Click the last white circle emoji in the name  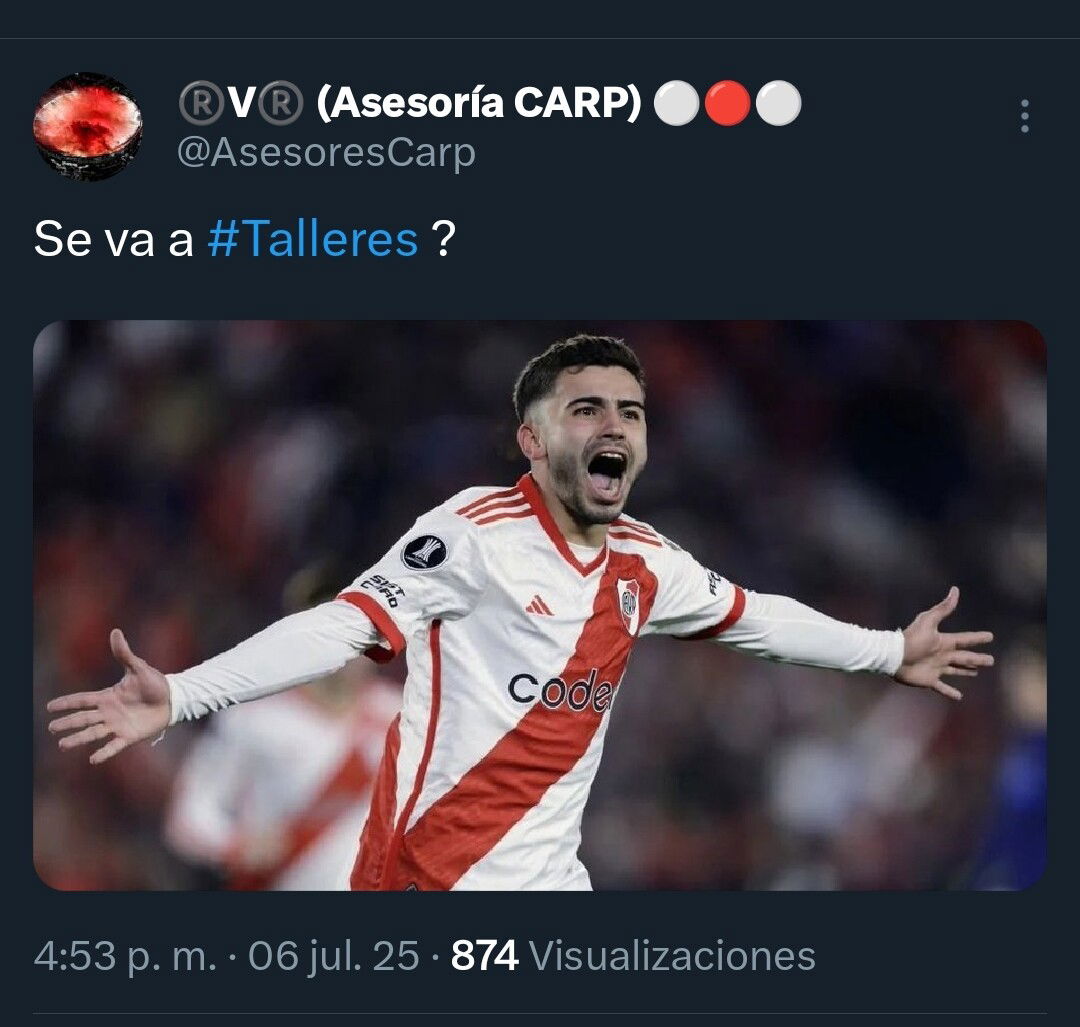tap(778, 103)
